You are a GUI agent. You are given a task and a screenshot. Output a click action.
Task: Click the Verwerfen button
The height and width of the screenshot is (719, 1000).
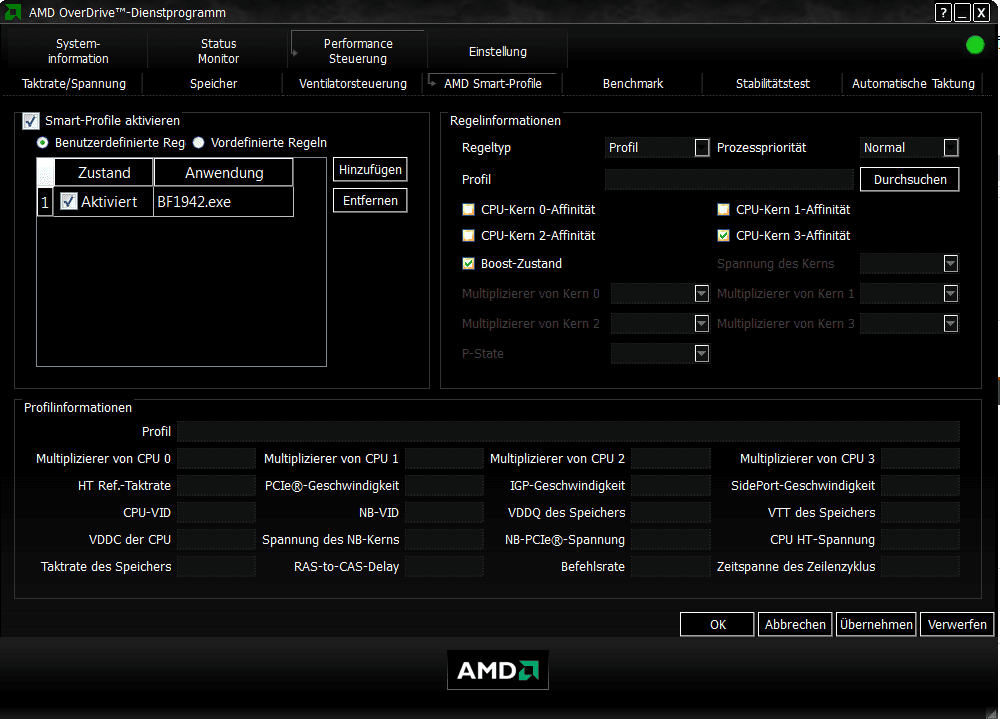(957, 625)
